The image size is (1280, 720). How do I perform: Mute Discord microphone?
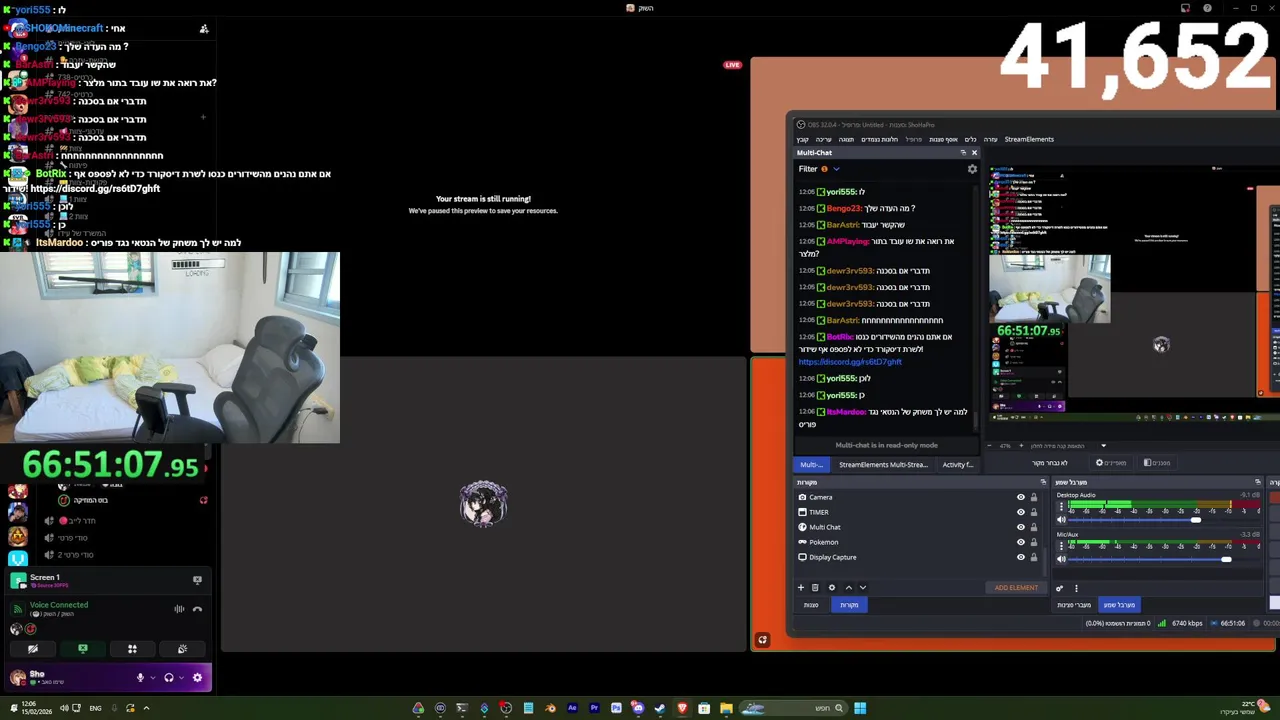[x=140, y=678]
